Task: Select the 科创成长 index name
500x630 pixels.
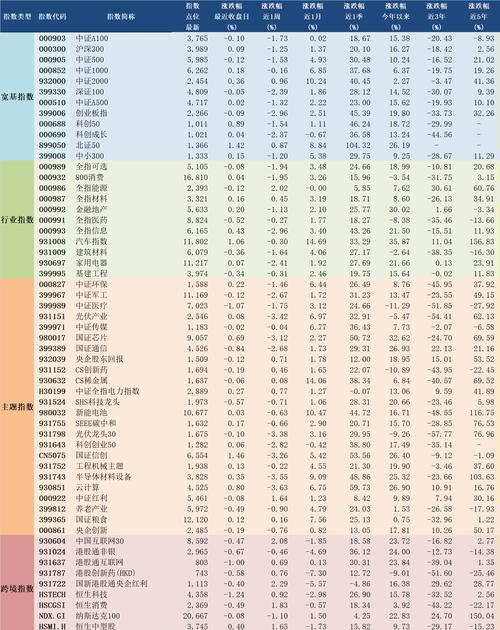Action: click(92, 135)
